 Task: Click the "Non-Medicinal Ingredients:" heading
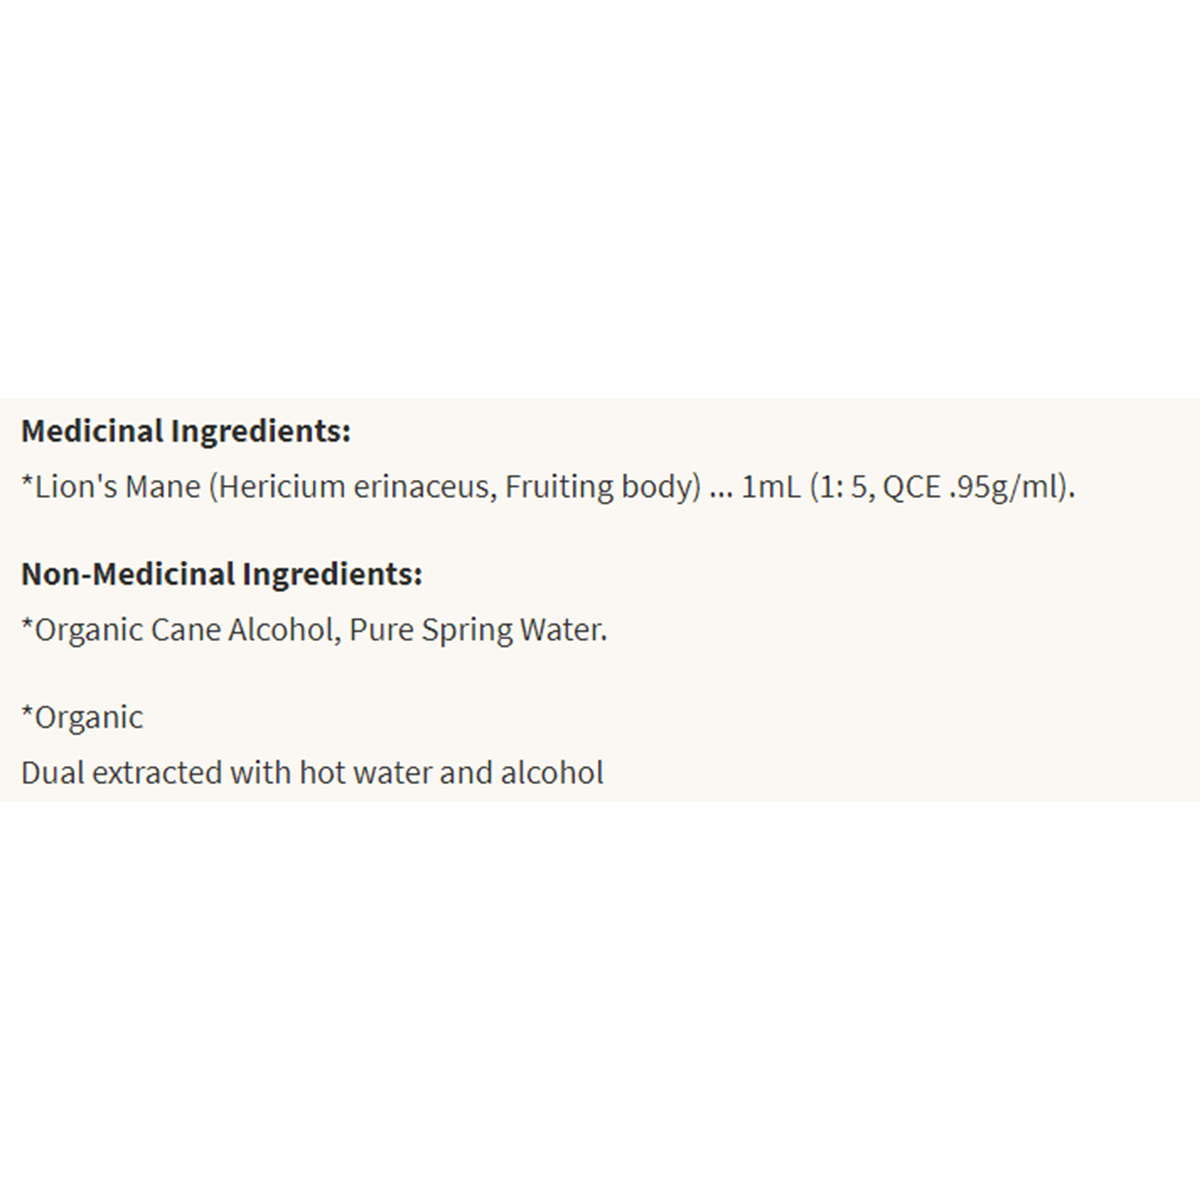(x=221, y=574)
